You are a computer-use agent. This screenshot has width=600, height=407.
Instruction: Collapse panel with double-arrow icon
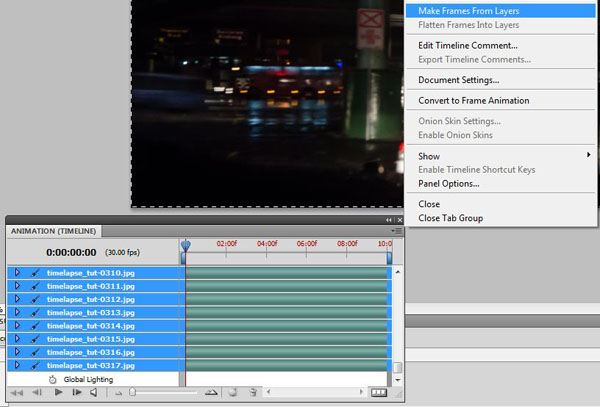click(x=389, y=220)
